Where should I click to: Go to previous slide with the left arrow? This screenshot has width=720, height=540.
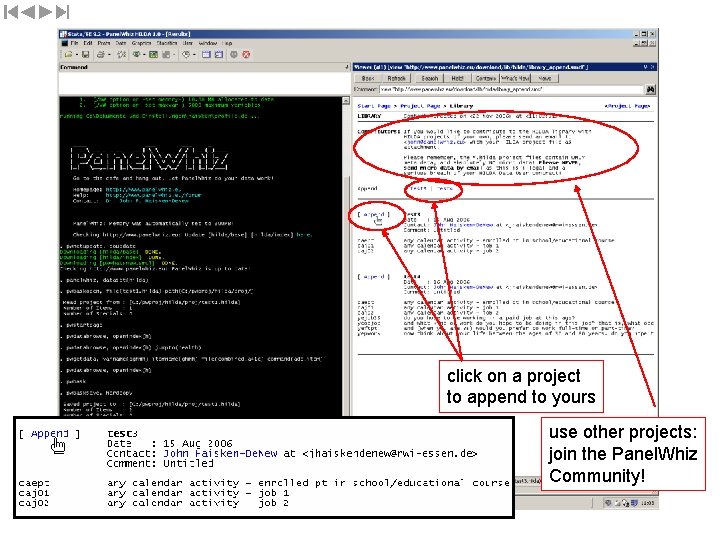[28, 12]
